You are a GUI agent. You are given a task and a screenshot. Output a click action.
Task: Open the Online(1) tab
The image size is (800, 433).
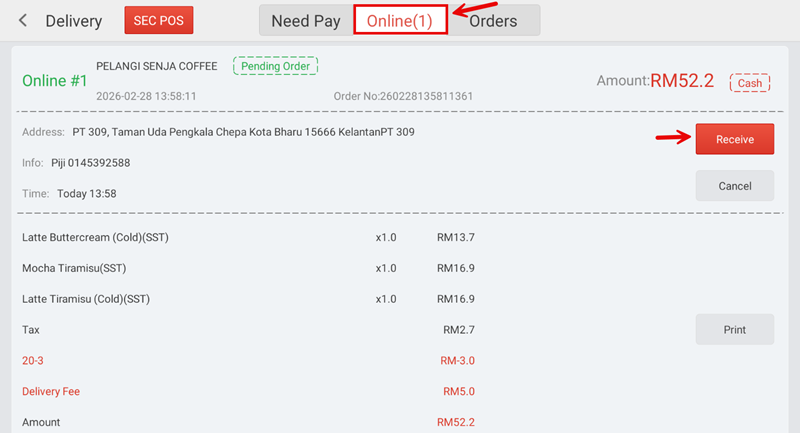tap(399, 21)
